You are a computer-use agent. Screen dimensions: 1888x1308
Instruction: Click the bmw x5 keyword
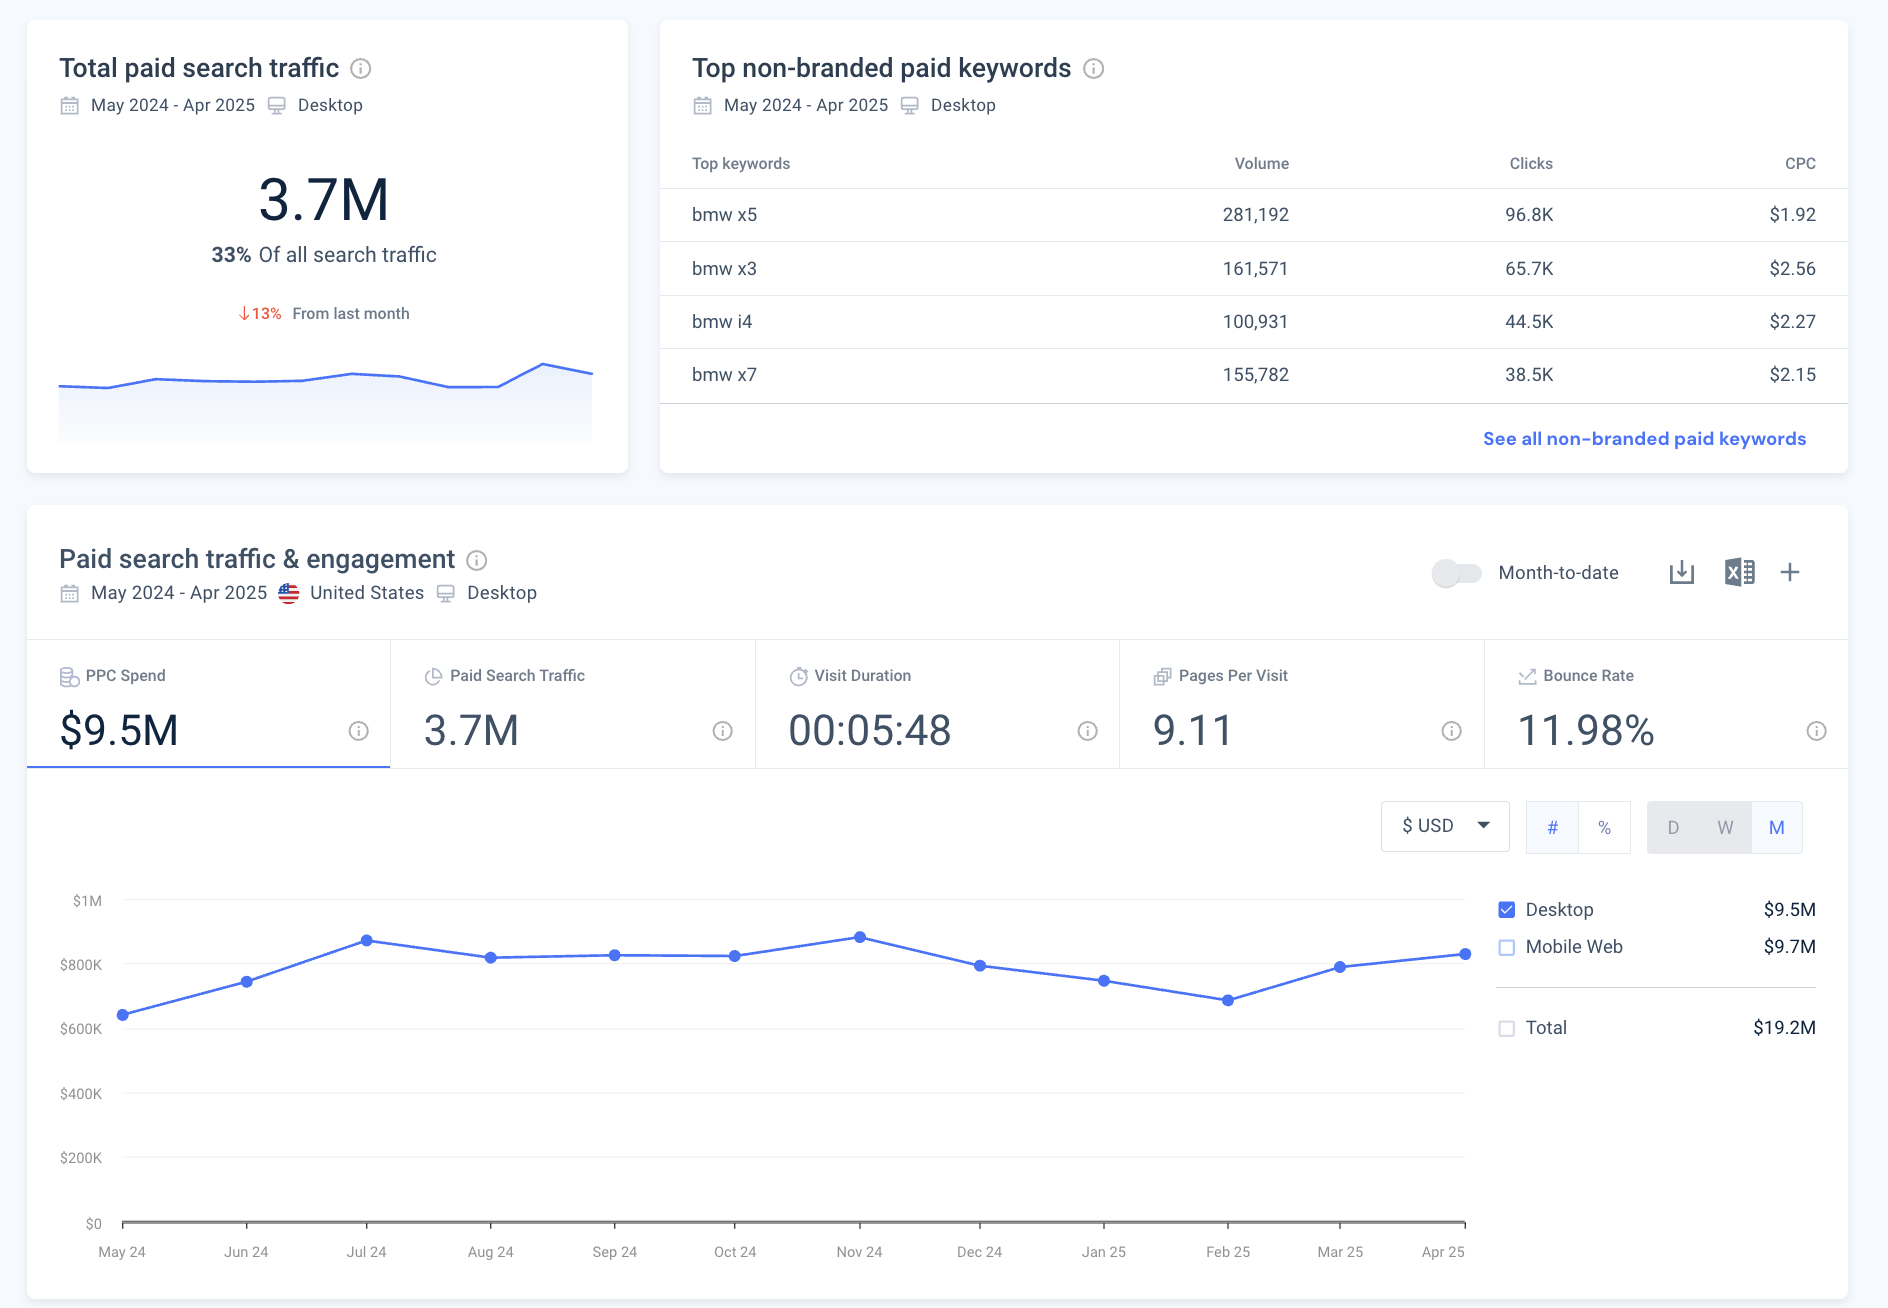[724, 215]
